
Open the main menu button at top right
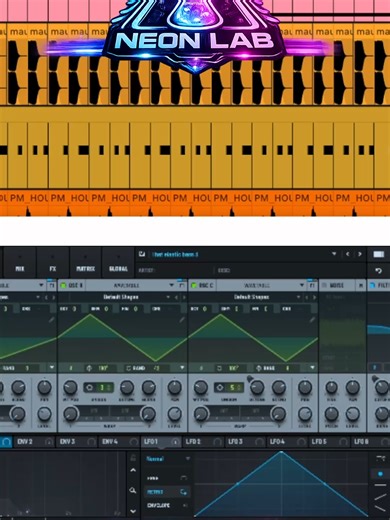379,254
